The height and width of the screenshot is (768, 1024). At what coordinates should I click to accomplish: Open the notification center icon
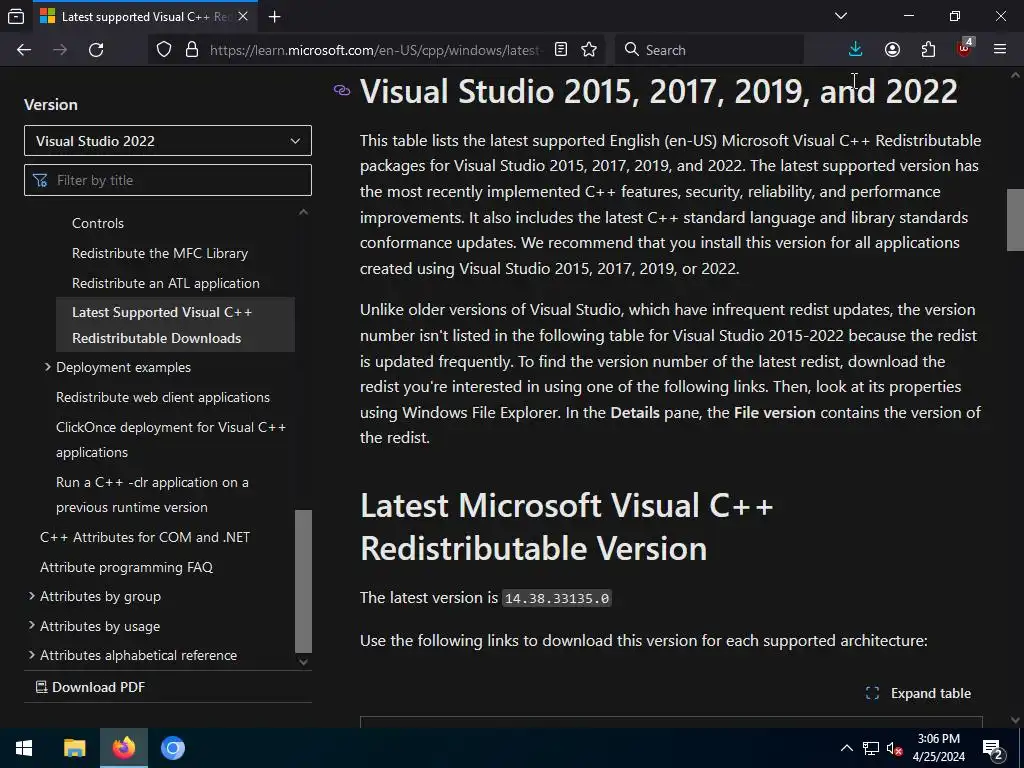click(x=992, y=748)
